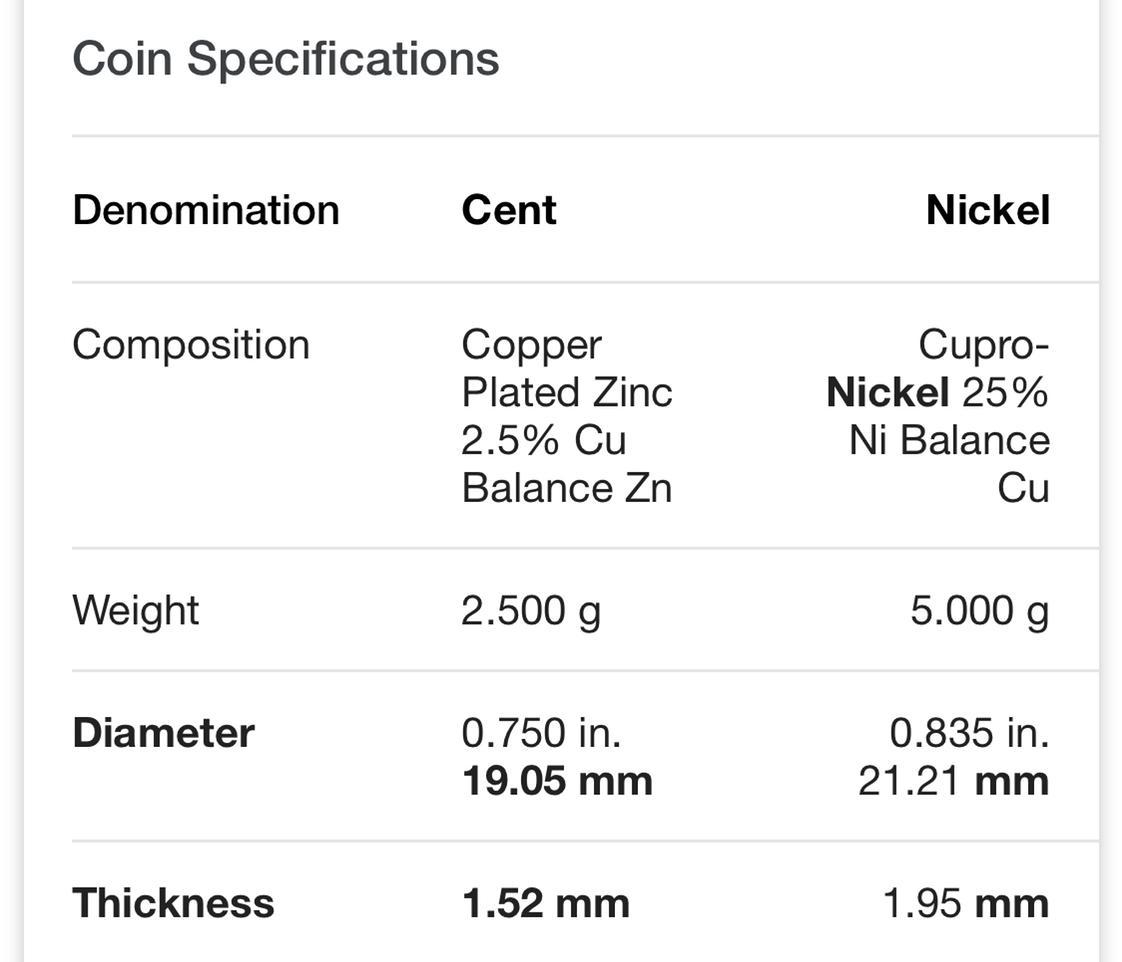Select the Thickness row label
This screenshot has height=962, width=1122.
point(173,903)
